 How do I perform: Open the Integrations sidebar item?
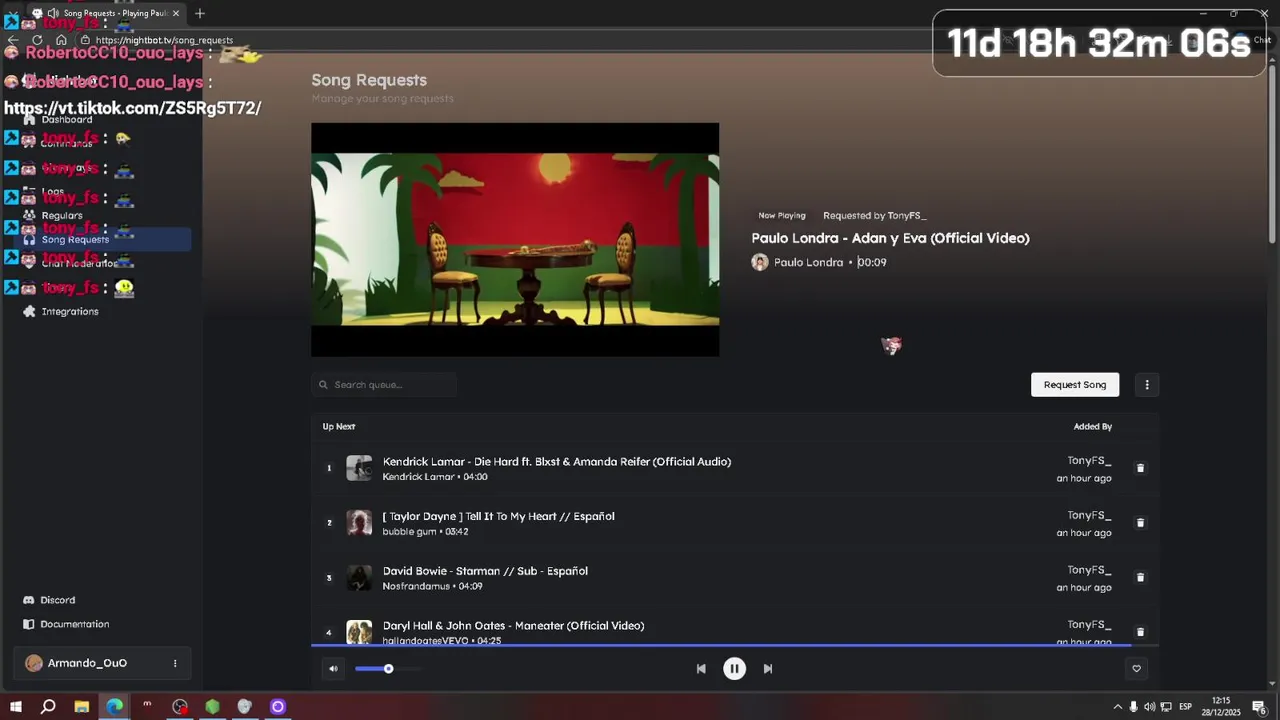coord(70,312)
